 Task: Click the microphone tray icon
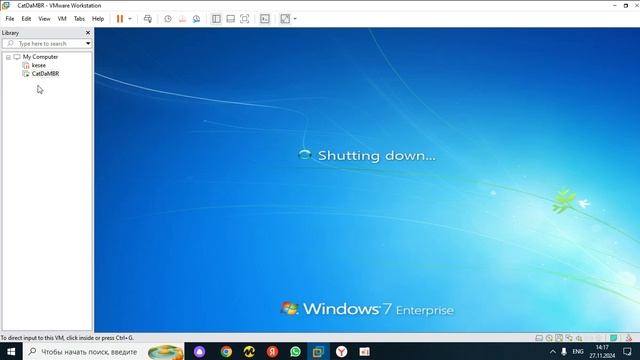pos(564,351)
